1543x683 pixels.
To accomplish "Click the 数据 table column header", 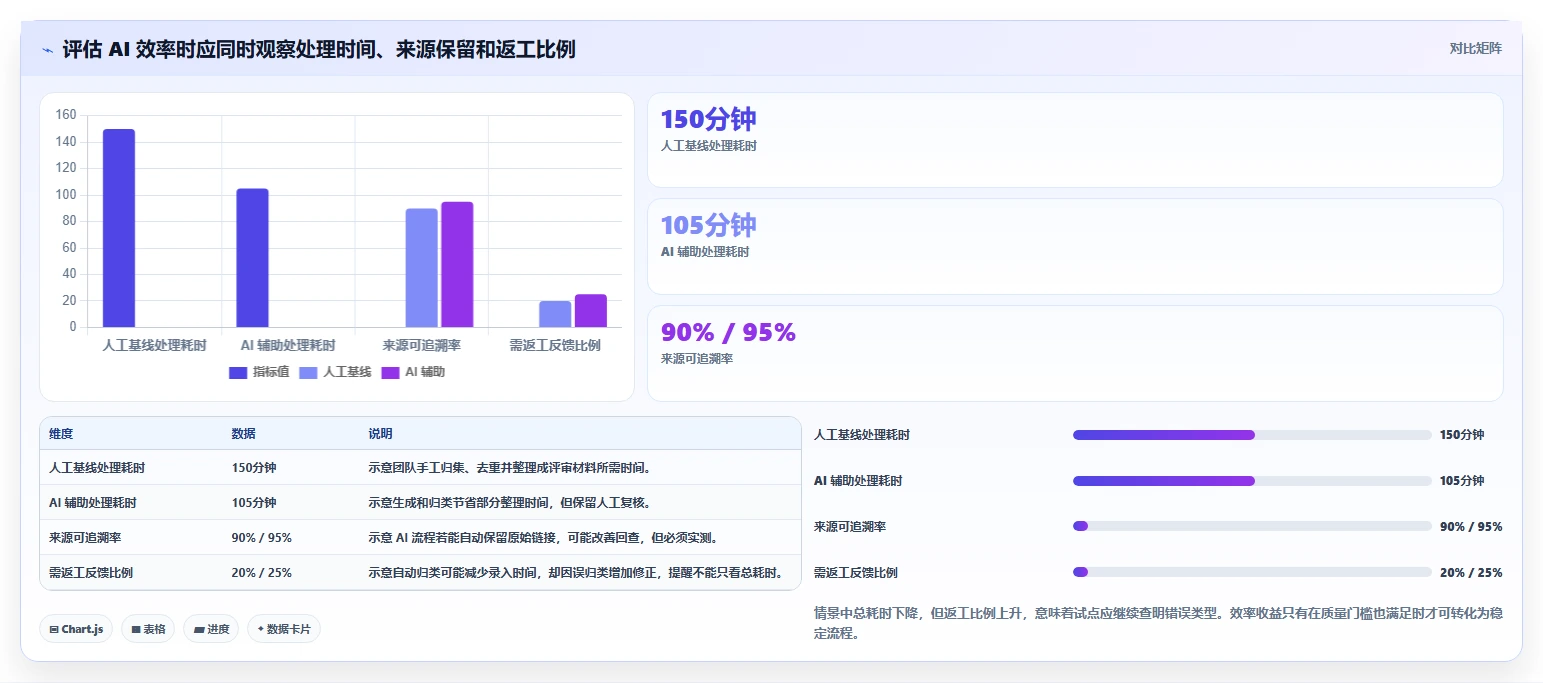I will coord(243,434).
